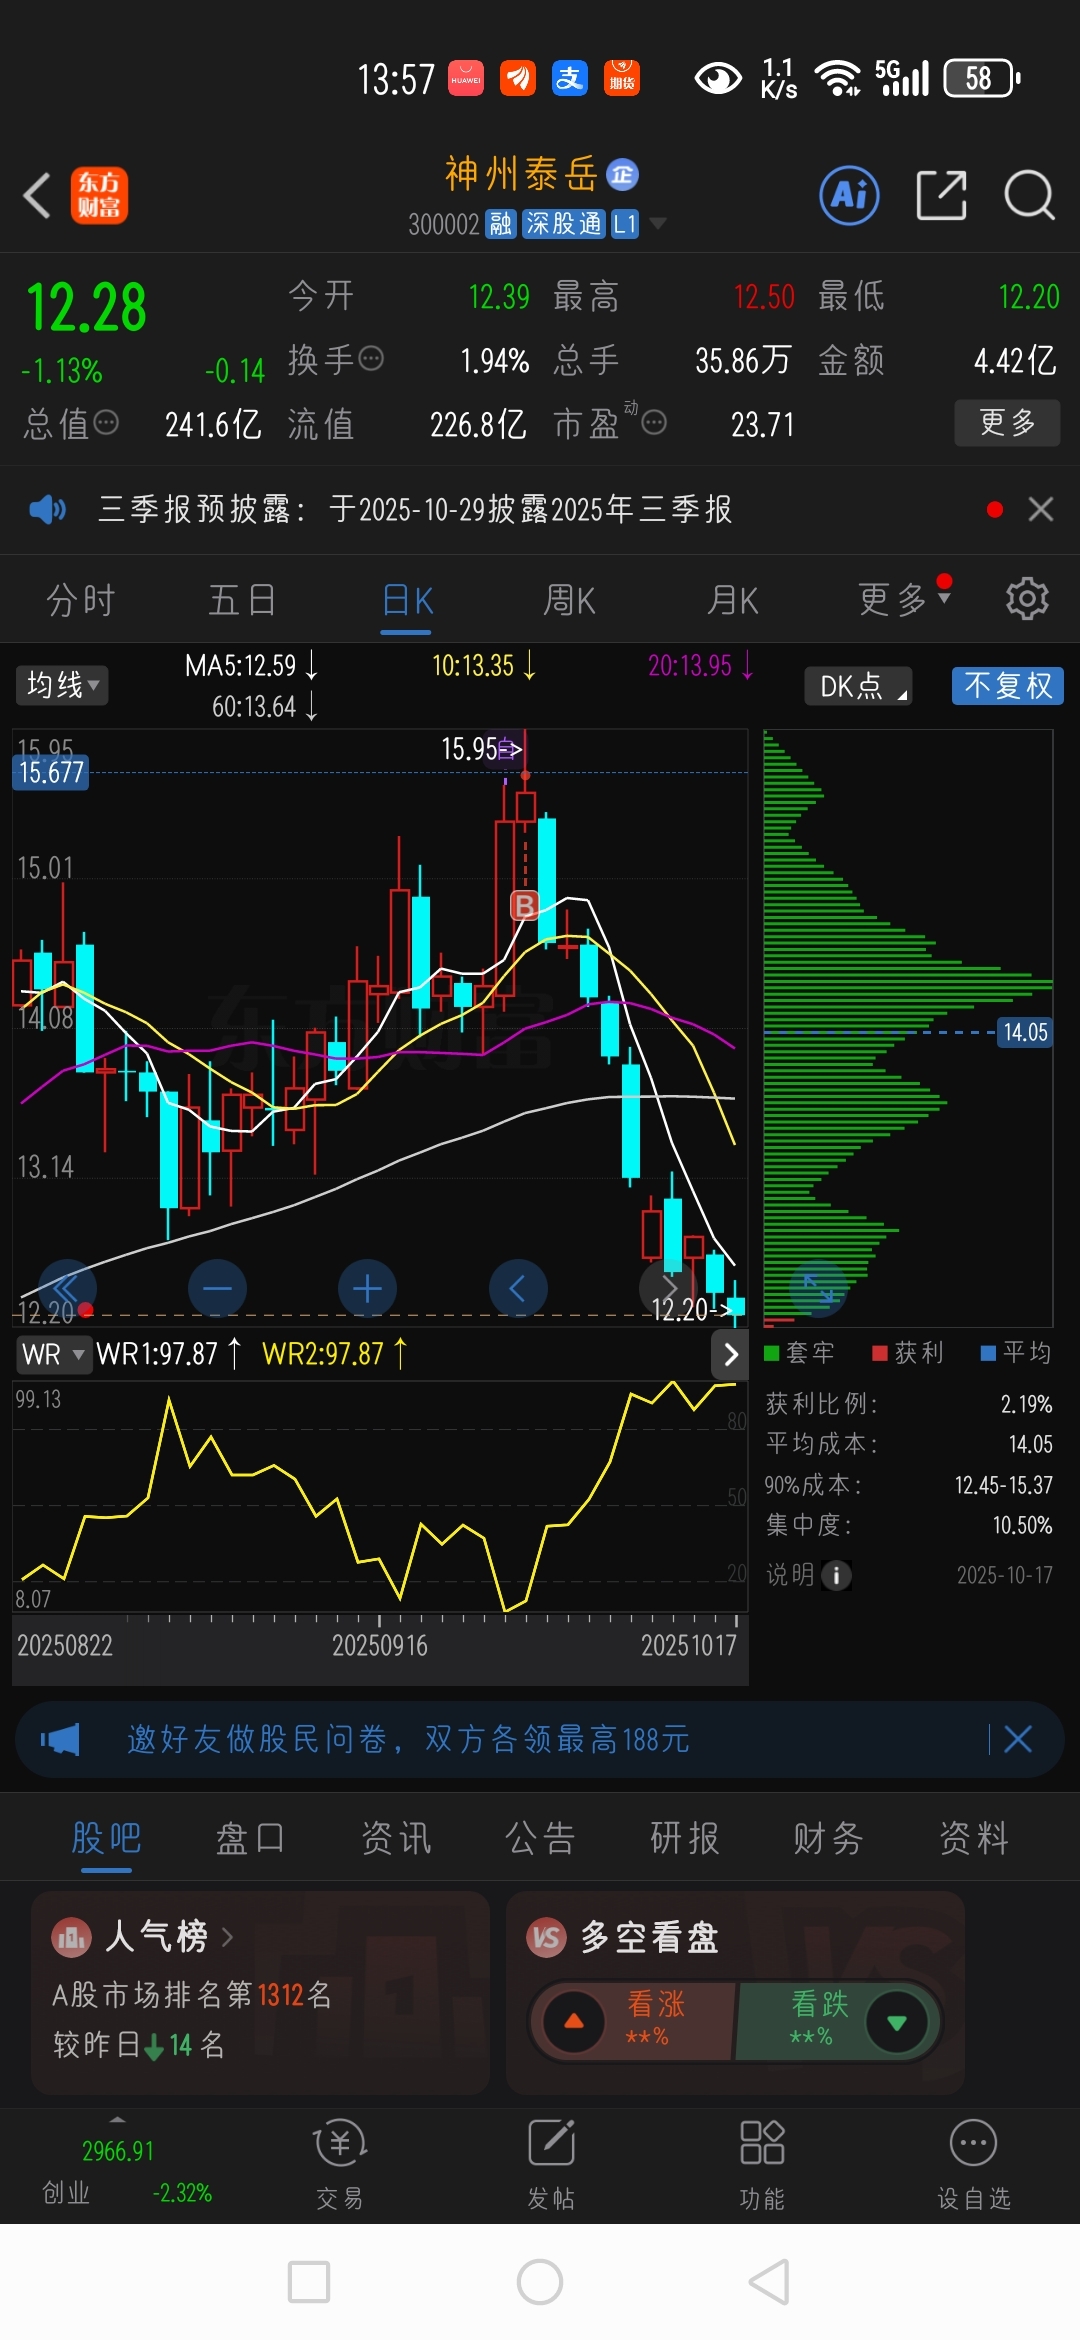Open the 股吧 tab
1080x2340 pixels.
point(106,1838)
